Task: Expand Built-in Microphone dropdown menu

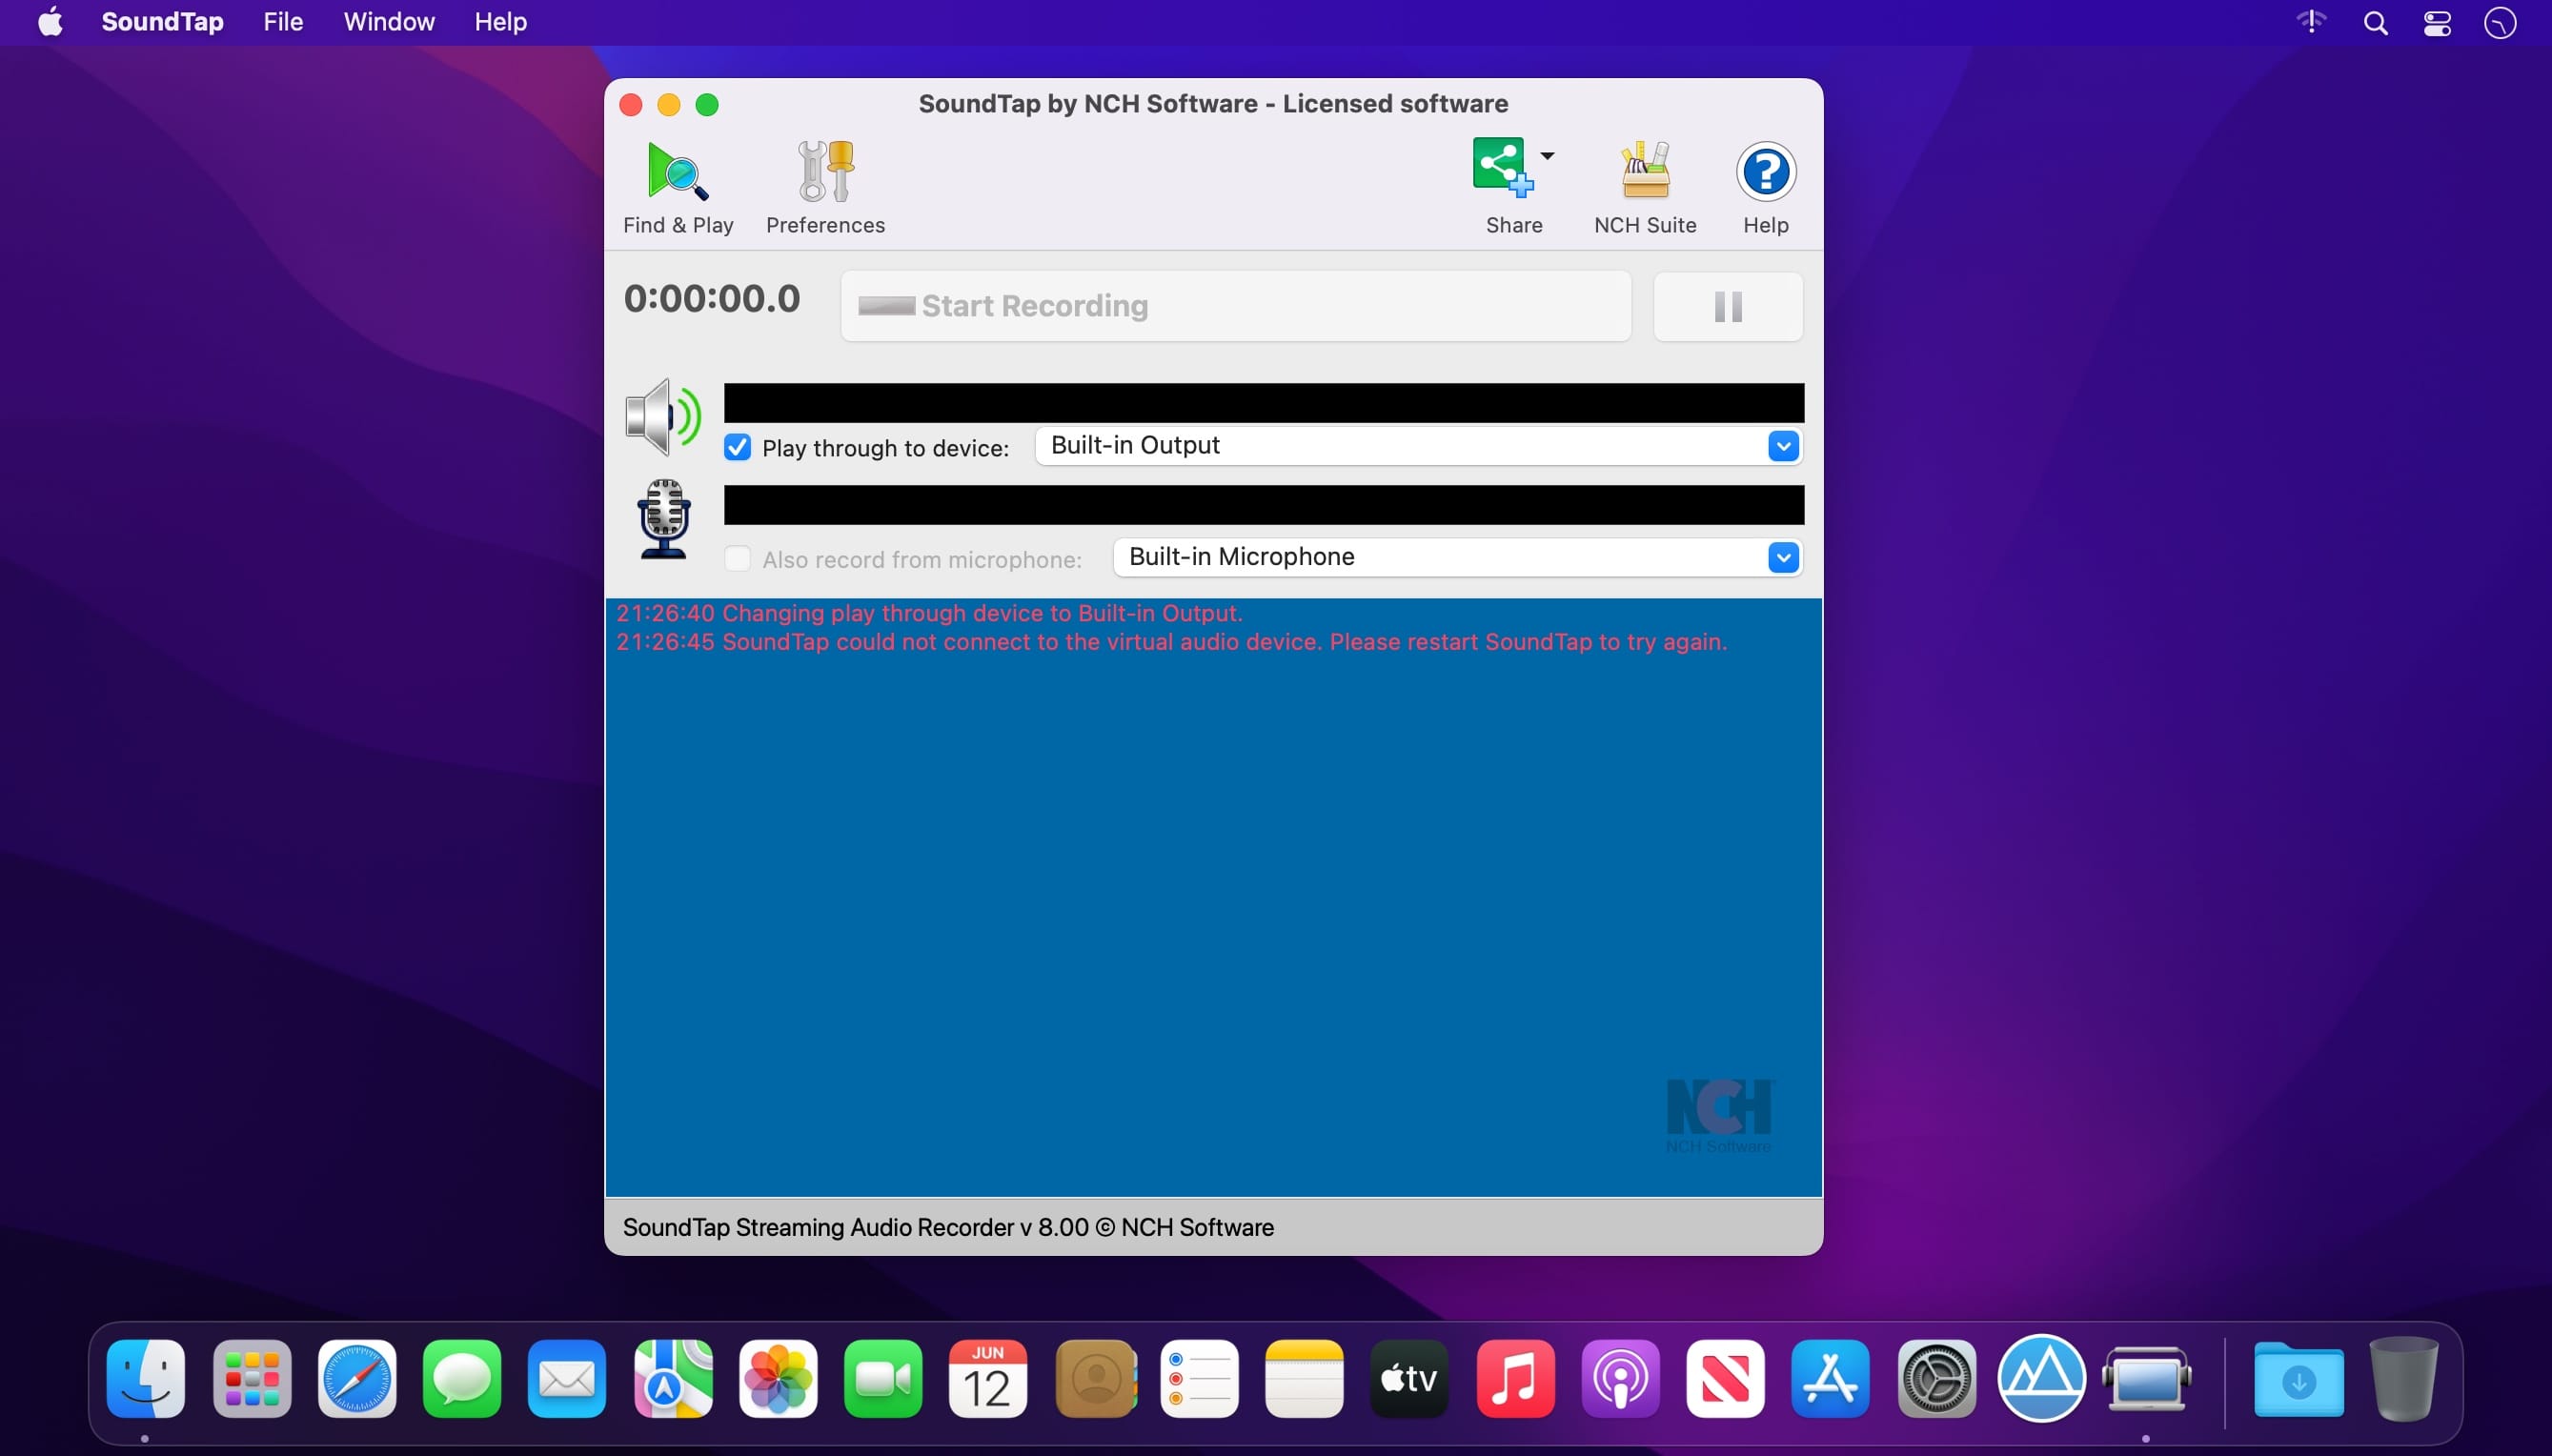Action: point(1784,557)
